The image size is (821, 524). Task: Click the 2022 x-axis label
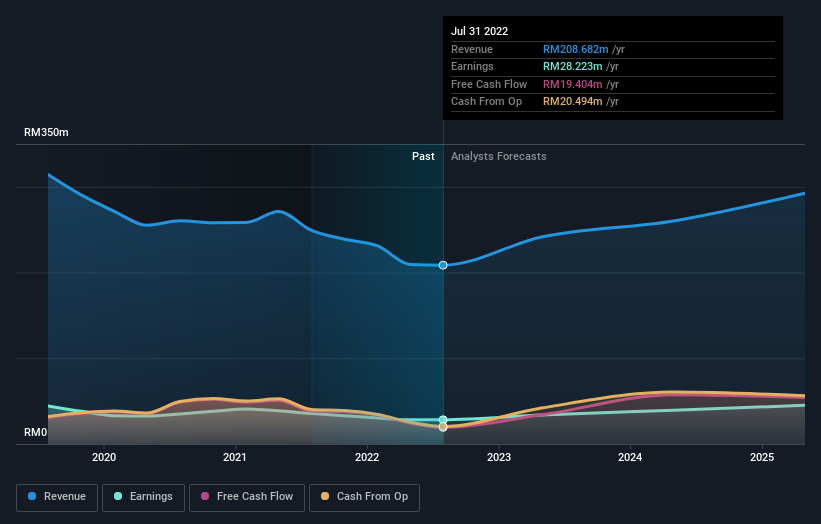tap(367, 457)
